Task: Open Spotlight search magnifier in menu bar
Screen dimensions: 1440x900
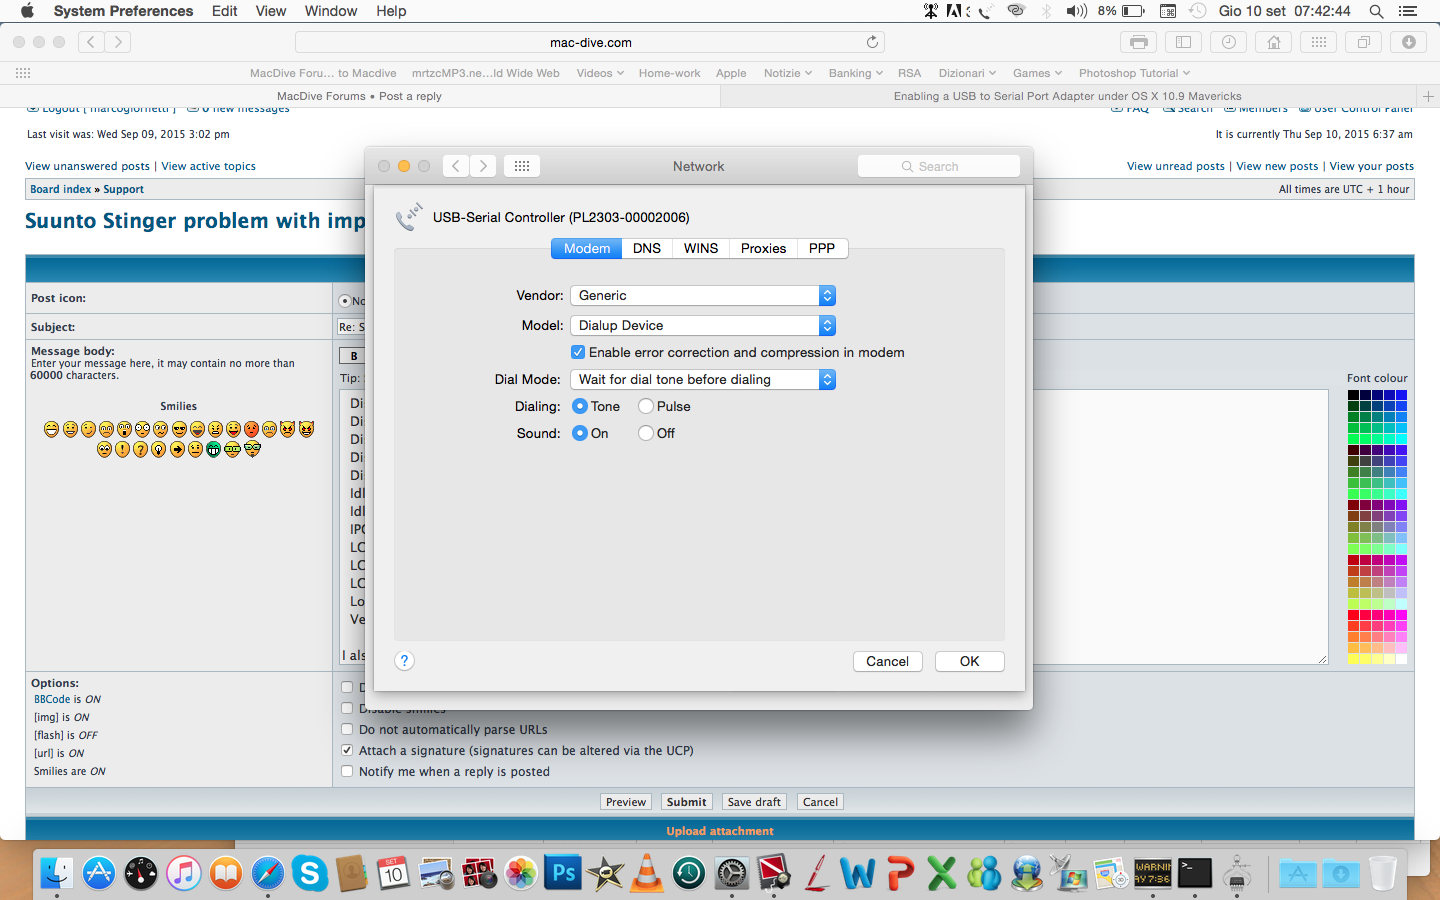Action: click(x=1376, y=11)
